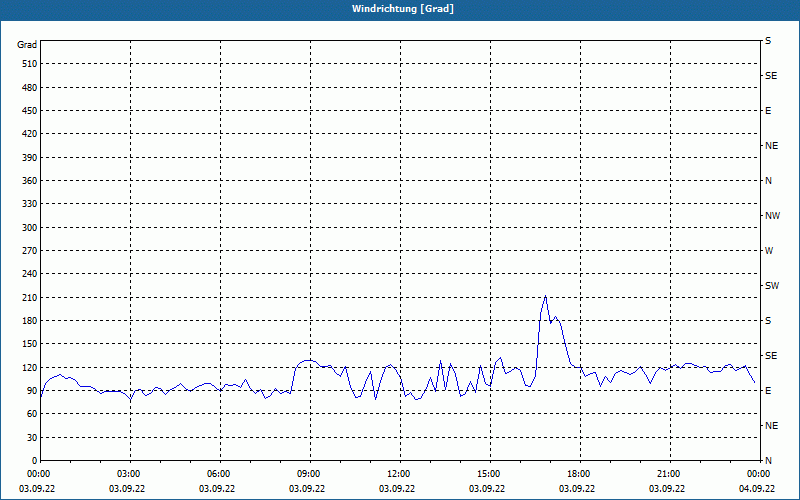
Task: Click the 420 degree axis label
Action: pyautogui.click(x=29, y=134)
